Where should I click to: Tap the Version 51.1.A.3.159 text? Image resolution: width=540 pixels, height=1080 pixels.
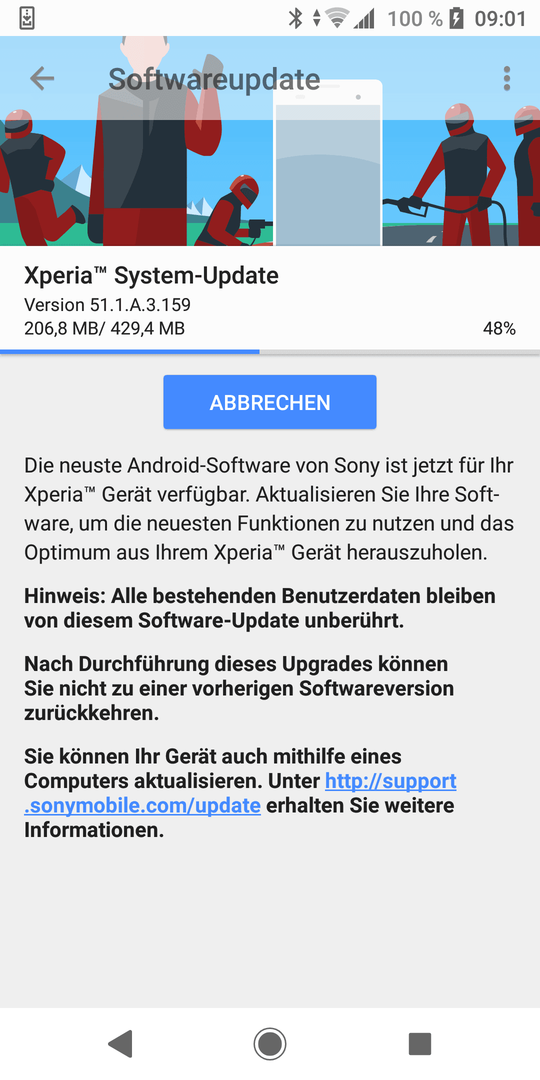coord(107,304)
